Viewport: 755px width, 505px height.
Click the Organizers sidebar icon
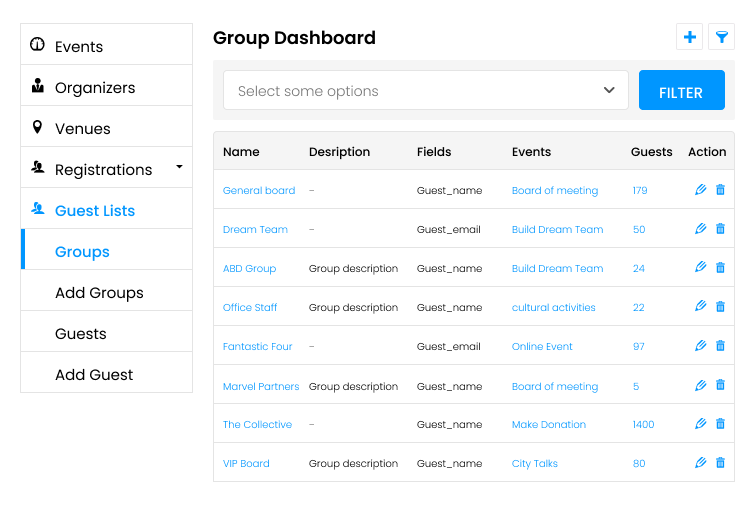coord(38,86)
